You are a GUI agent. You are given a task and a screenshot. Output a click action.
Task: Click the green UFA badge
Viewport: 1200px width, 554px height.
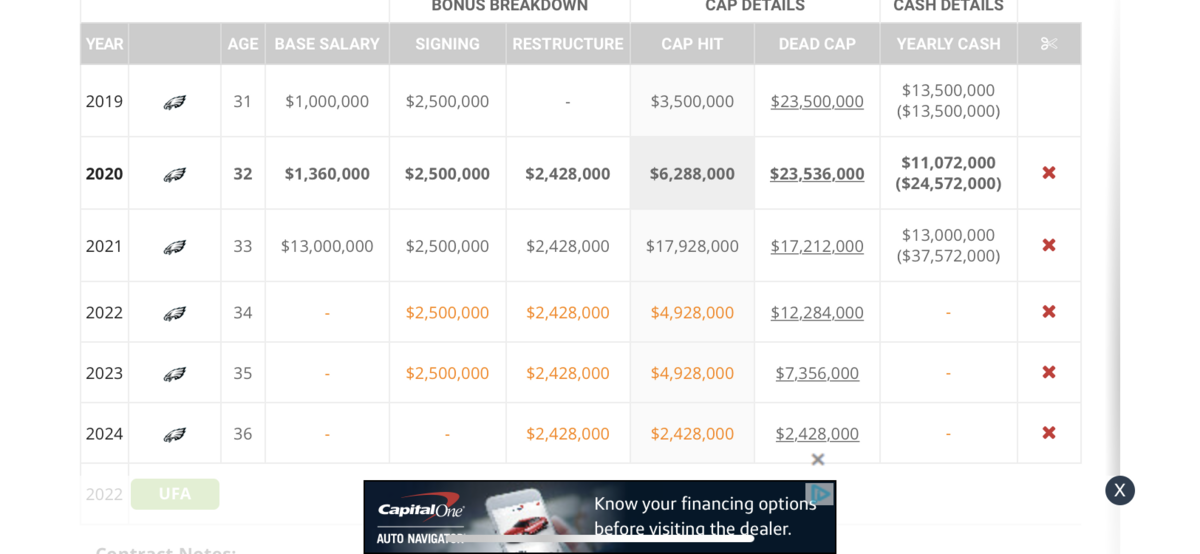pyautogui.click(x=175, y=494)
